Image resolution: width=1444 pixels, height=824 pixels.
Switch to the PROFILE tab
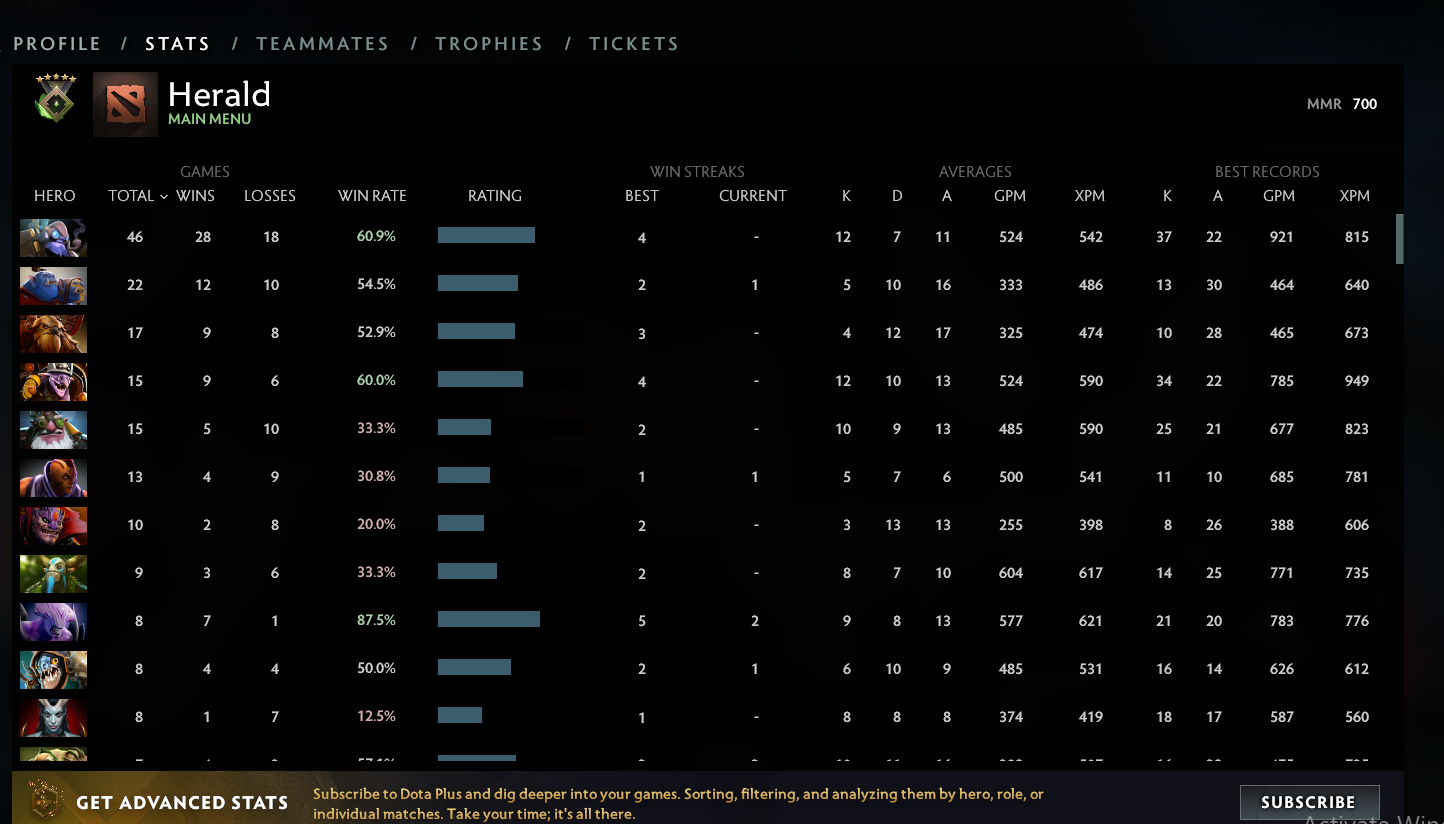click(x=56, y=43)
